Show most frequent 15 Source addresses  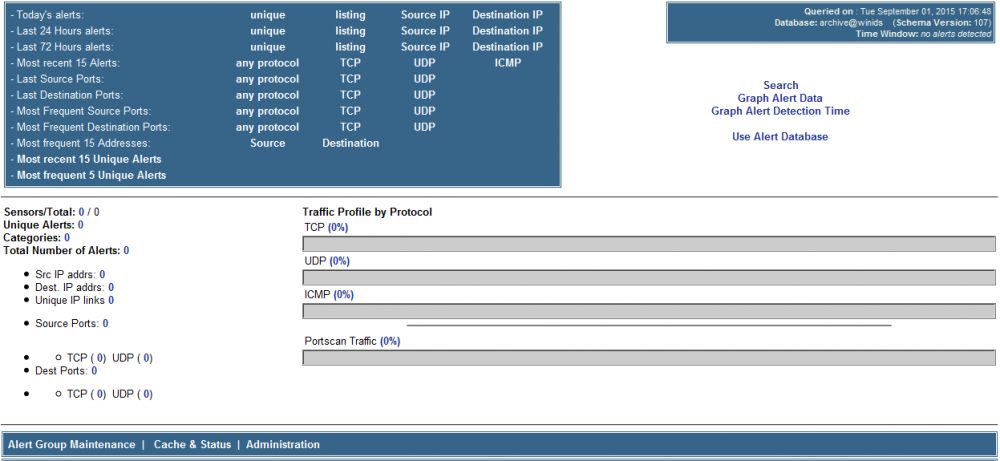(267, 143)
